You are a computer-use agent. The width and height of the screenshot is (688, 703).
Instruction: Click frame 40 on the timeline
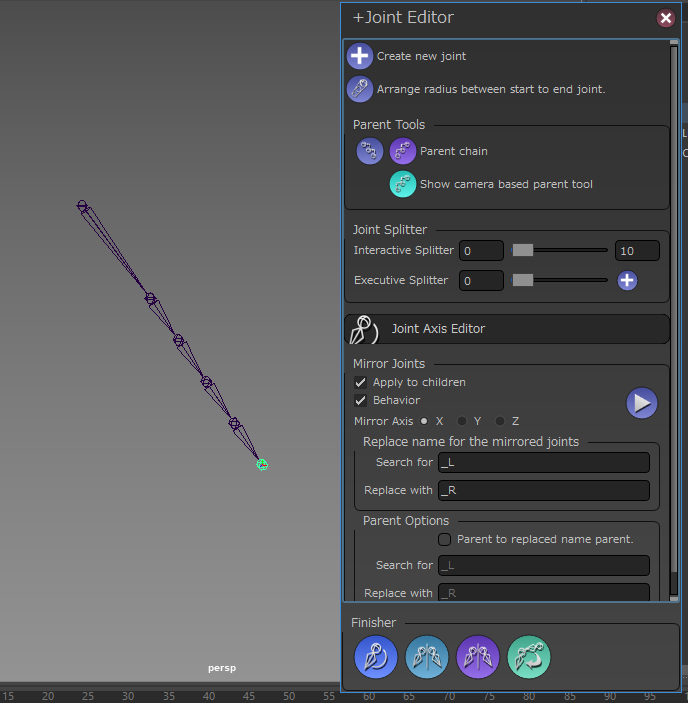click(208, 696)
